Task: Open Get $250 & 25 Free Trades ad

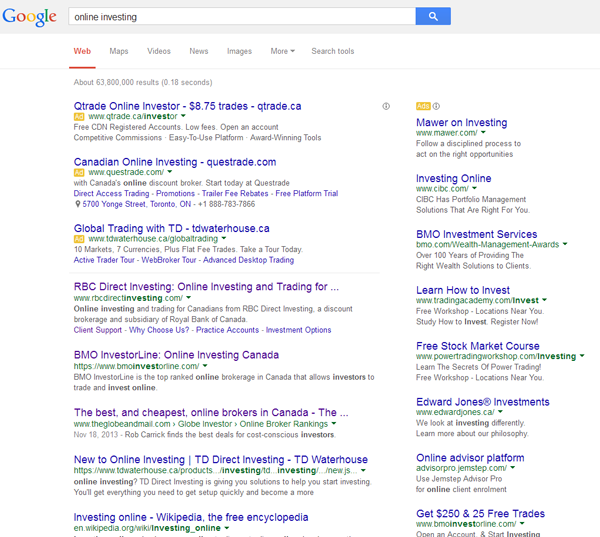Action: point(480,514)
